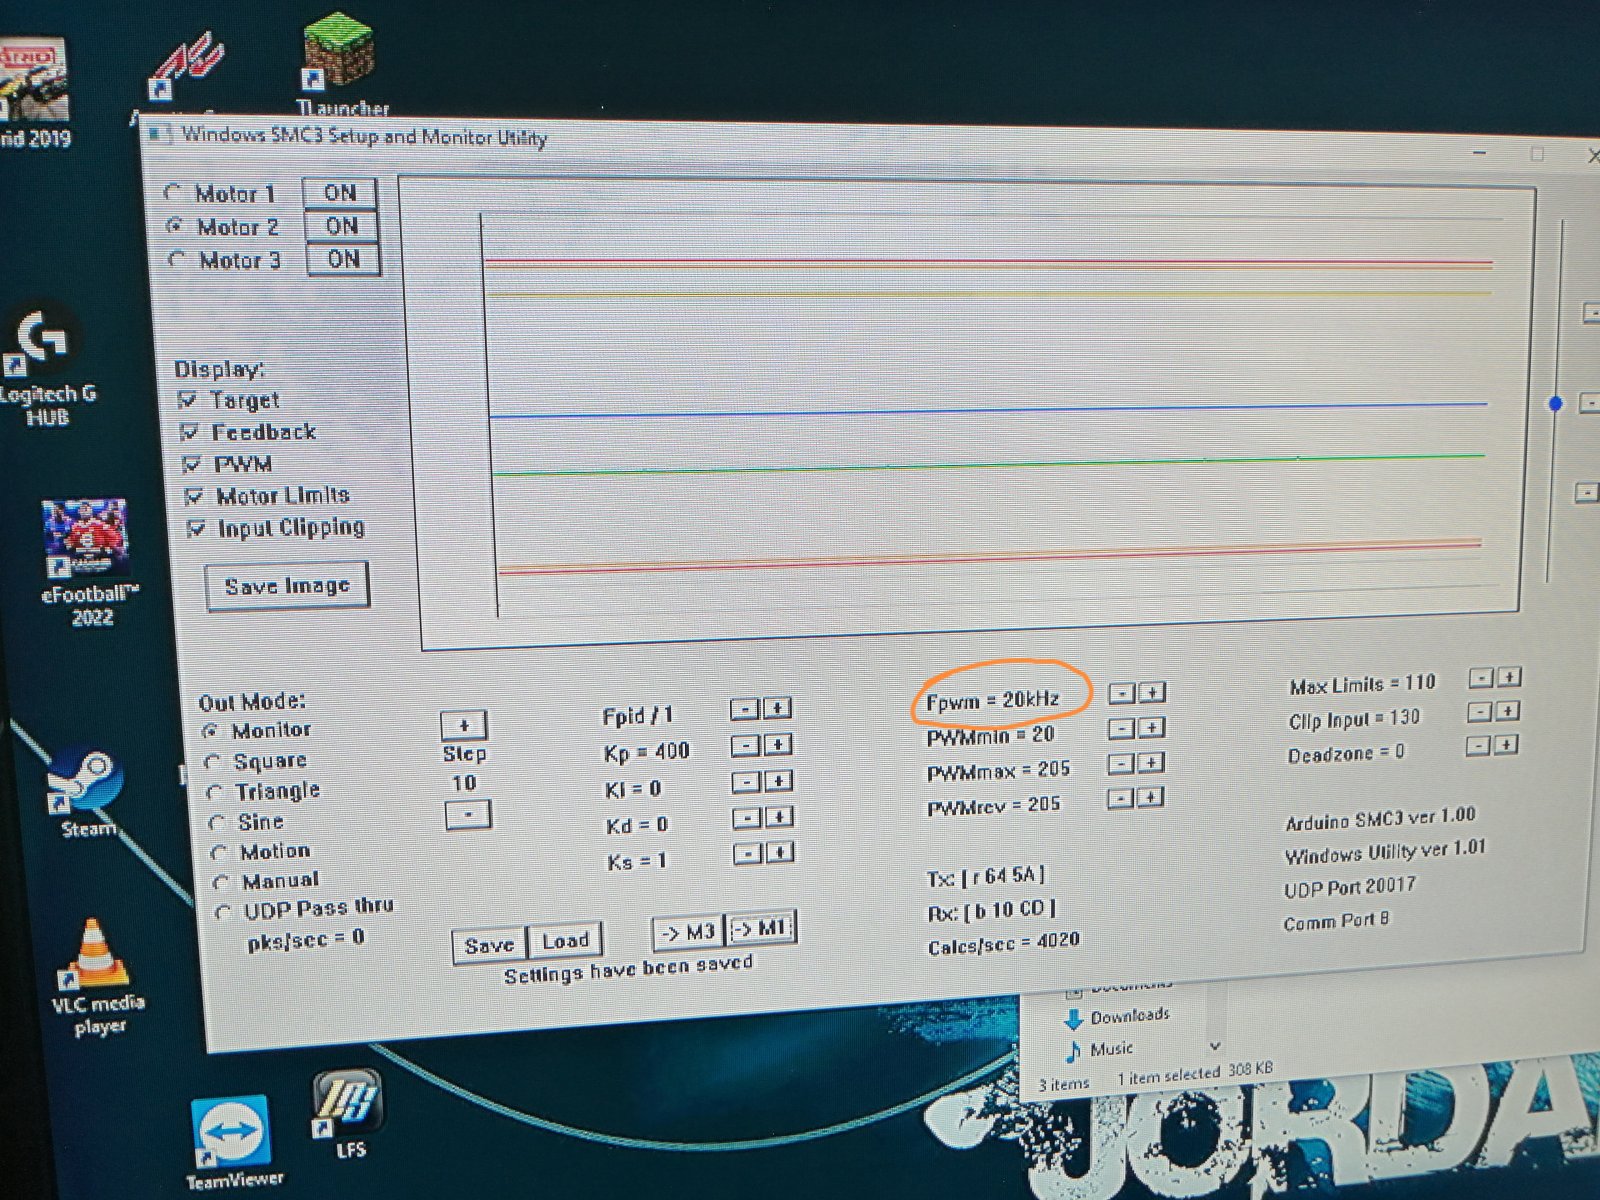Click the Save Image button
The width and height of the screenshot is (1600, 1200).
[287, 586]
